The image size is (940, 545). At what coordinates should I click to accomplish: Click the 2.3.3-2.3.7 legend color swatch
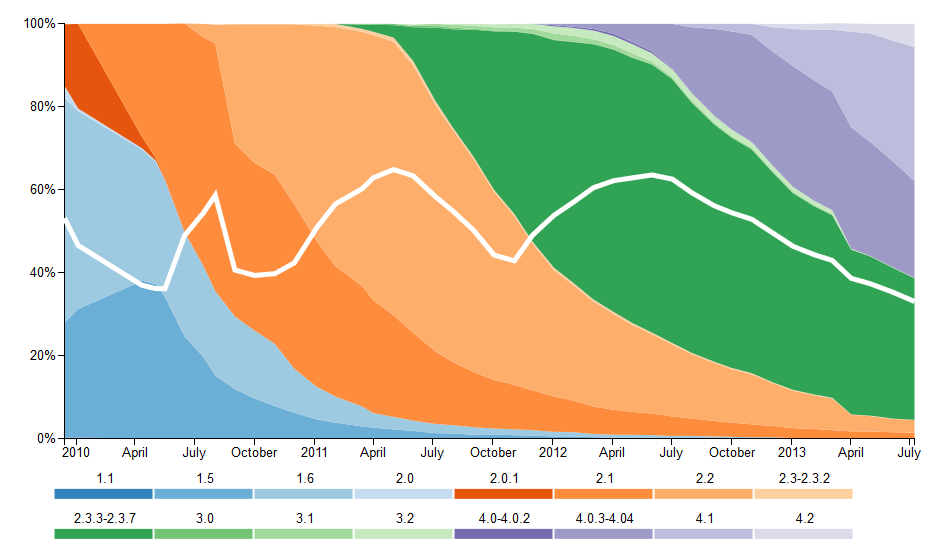pos(104,534)
